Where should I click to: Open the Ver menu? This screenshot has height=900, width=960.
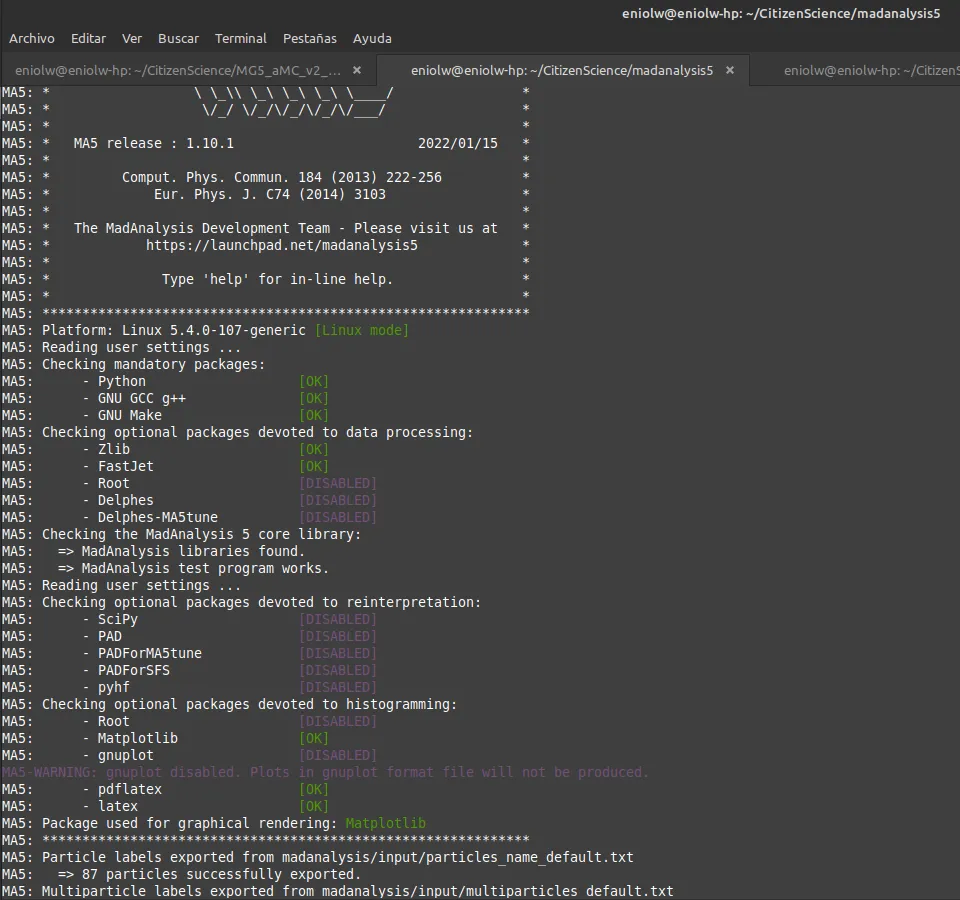(132, 39)
